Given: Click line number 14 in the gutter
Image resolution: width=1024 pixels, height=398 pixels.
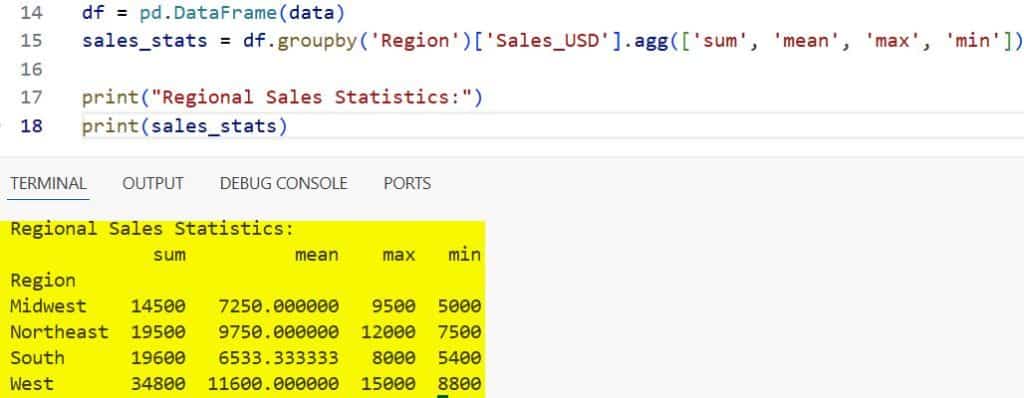Looking at the screenshot, I should click(x=31, y=12).
